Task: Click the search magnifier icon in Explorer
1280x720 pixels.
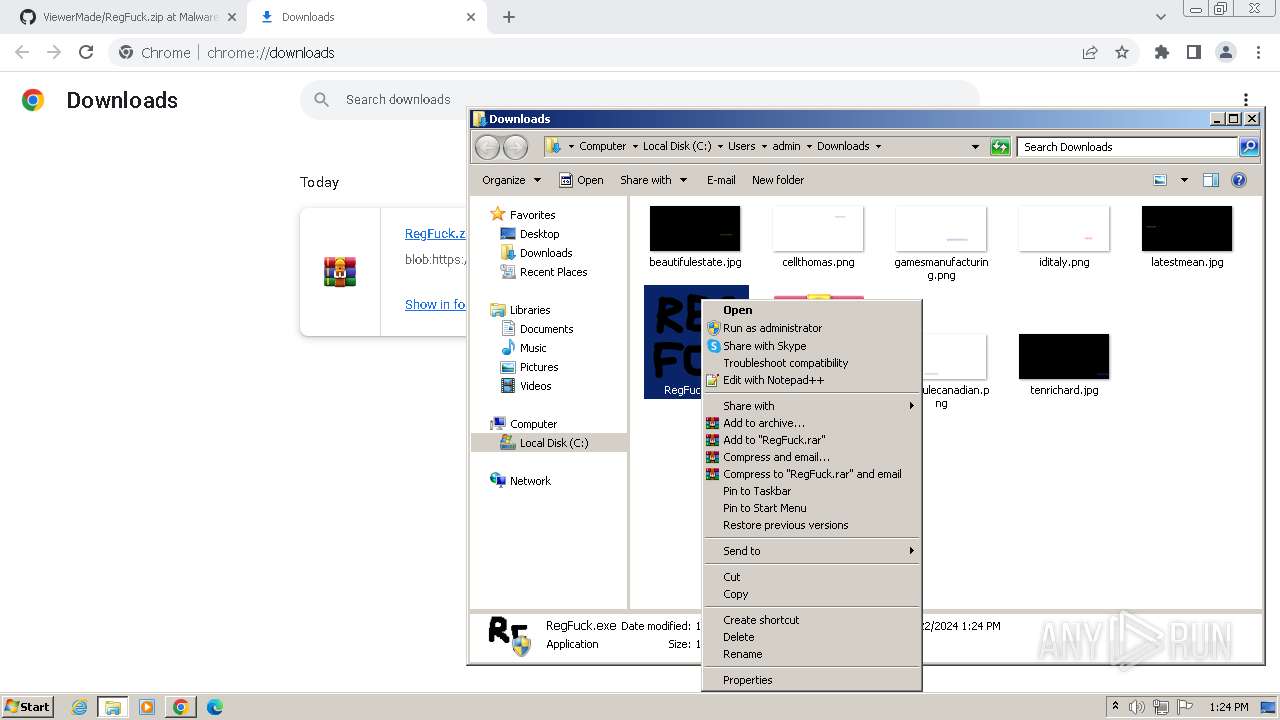Action: [x=1249, y=147]
